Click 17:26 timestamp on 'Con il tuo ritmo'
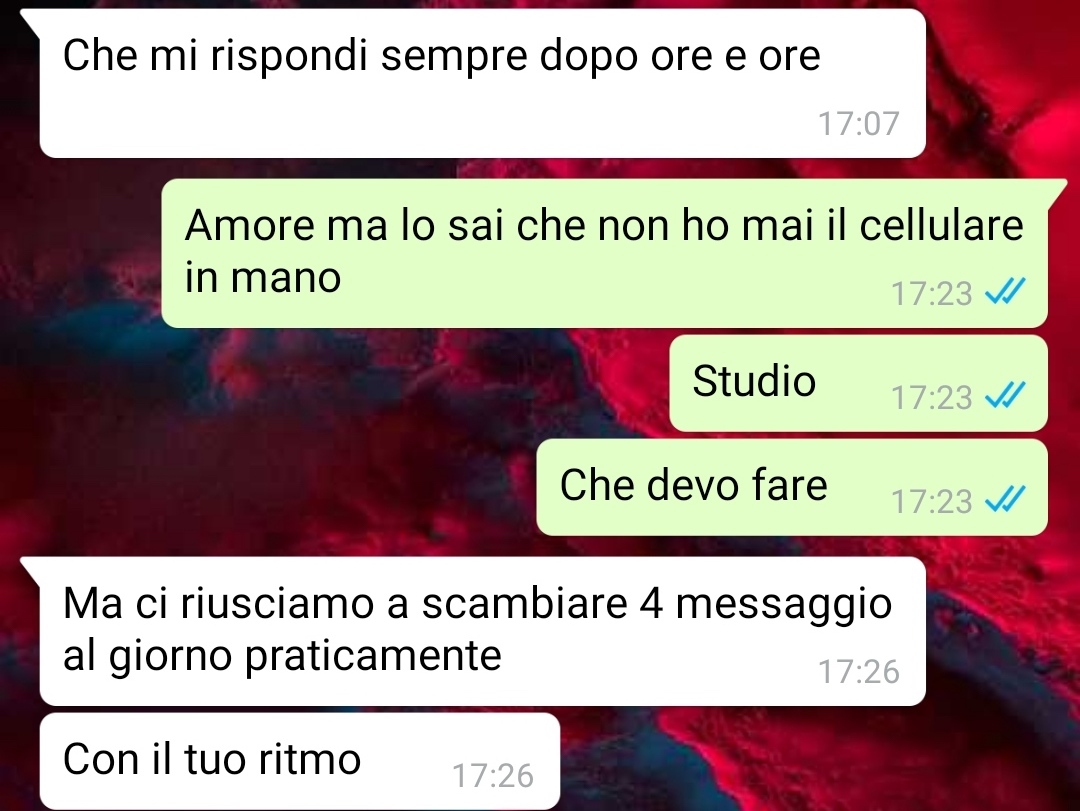The image size is (1080, 811). coord(492,776)
